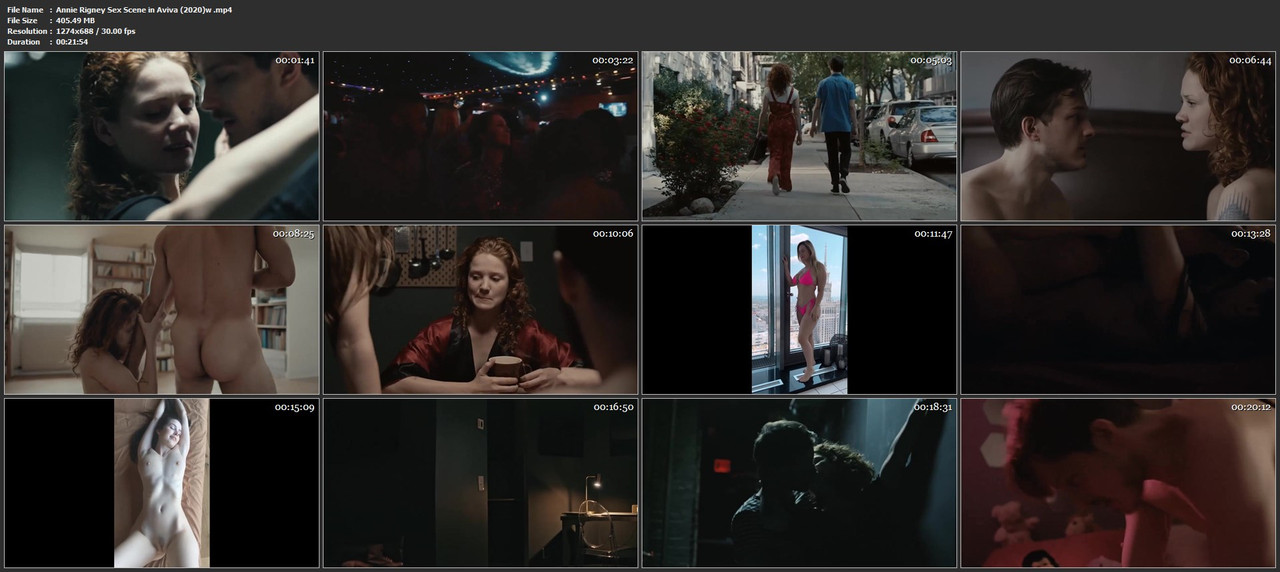This screenshot has width=1280, height=572.
Task: Open the silhouette frame at 00:18:31
Action: (800, 483)
